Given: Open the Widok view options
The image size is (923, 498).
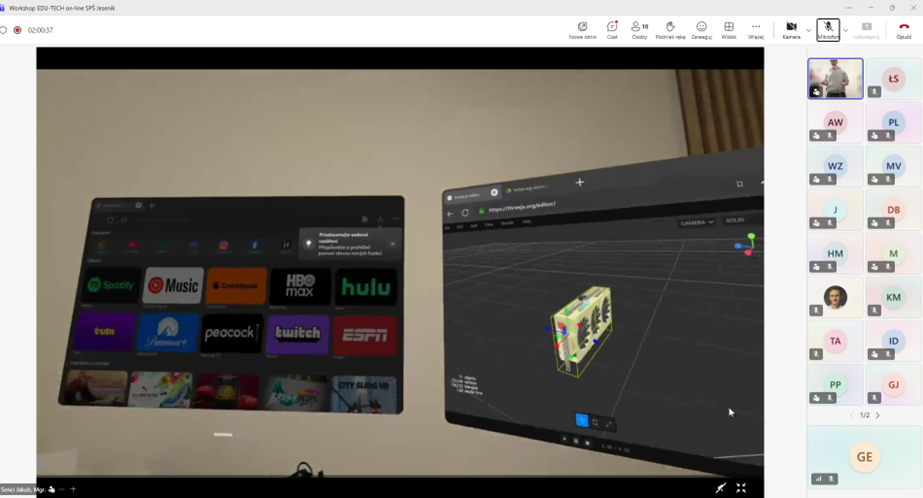Looking at the screenshot, I should point(729,30).
